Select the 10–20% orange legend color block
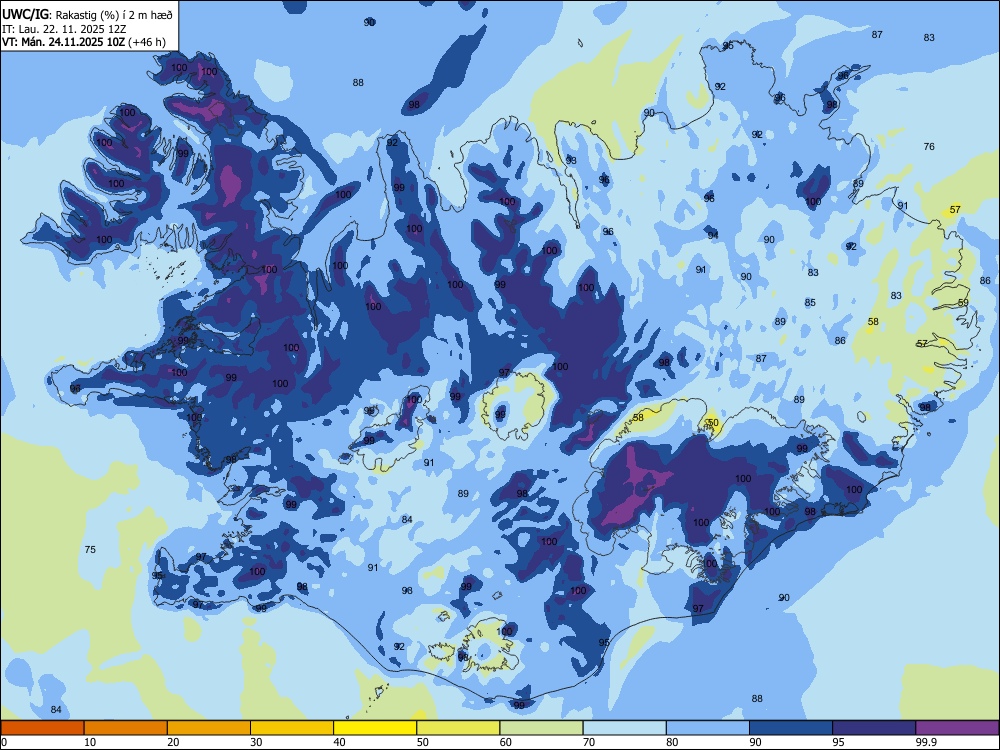1000x750 pixels. [x=126, y=728]
